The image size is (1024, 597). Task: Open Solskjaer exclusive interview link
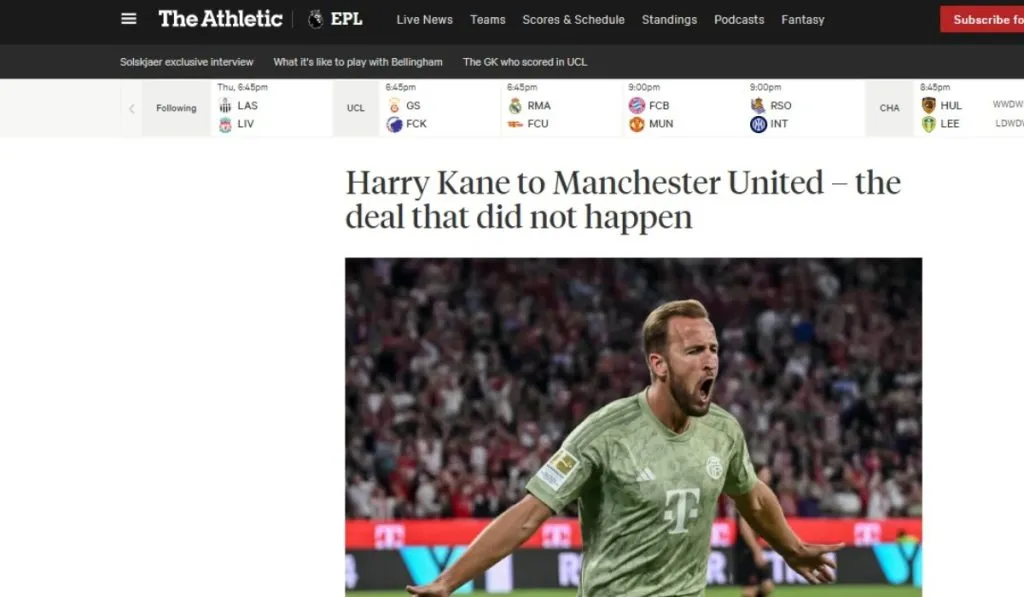186,62
